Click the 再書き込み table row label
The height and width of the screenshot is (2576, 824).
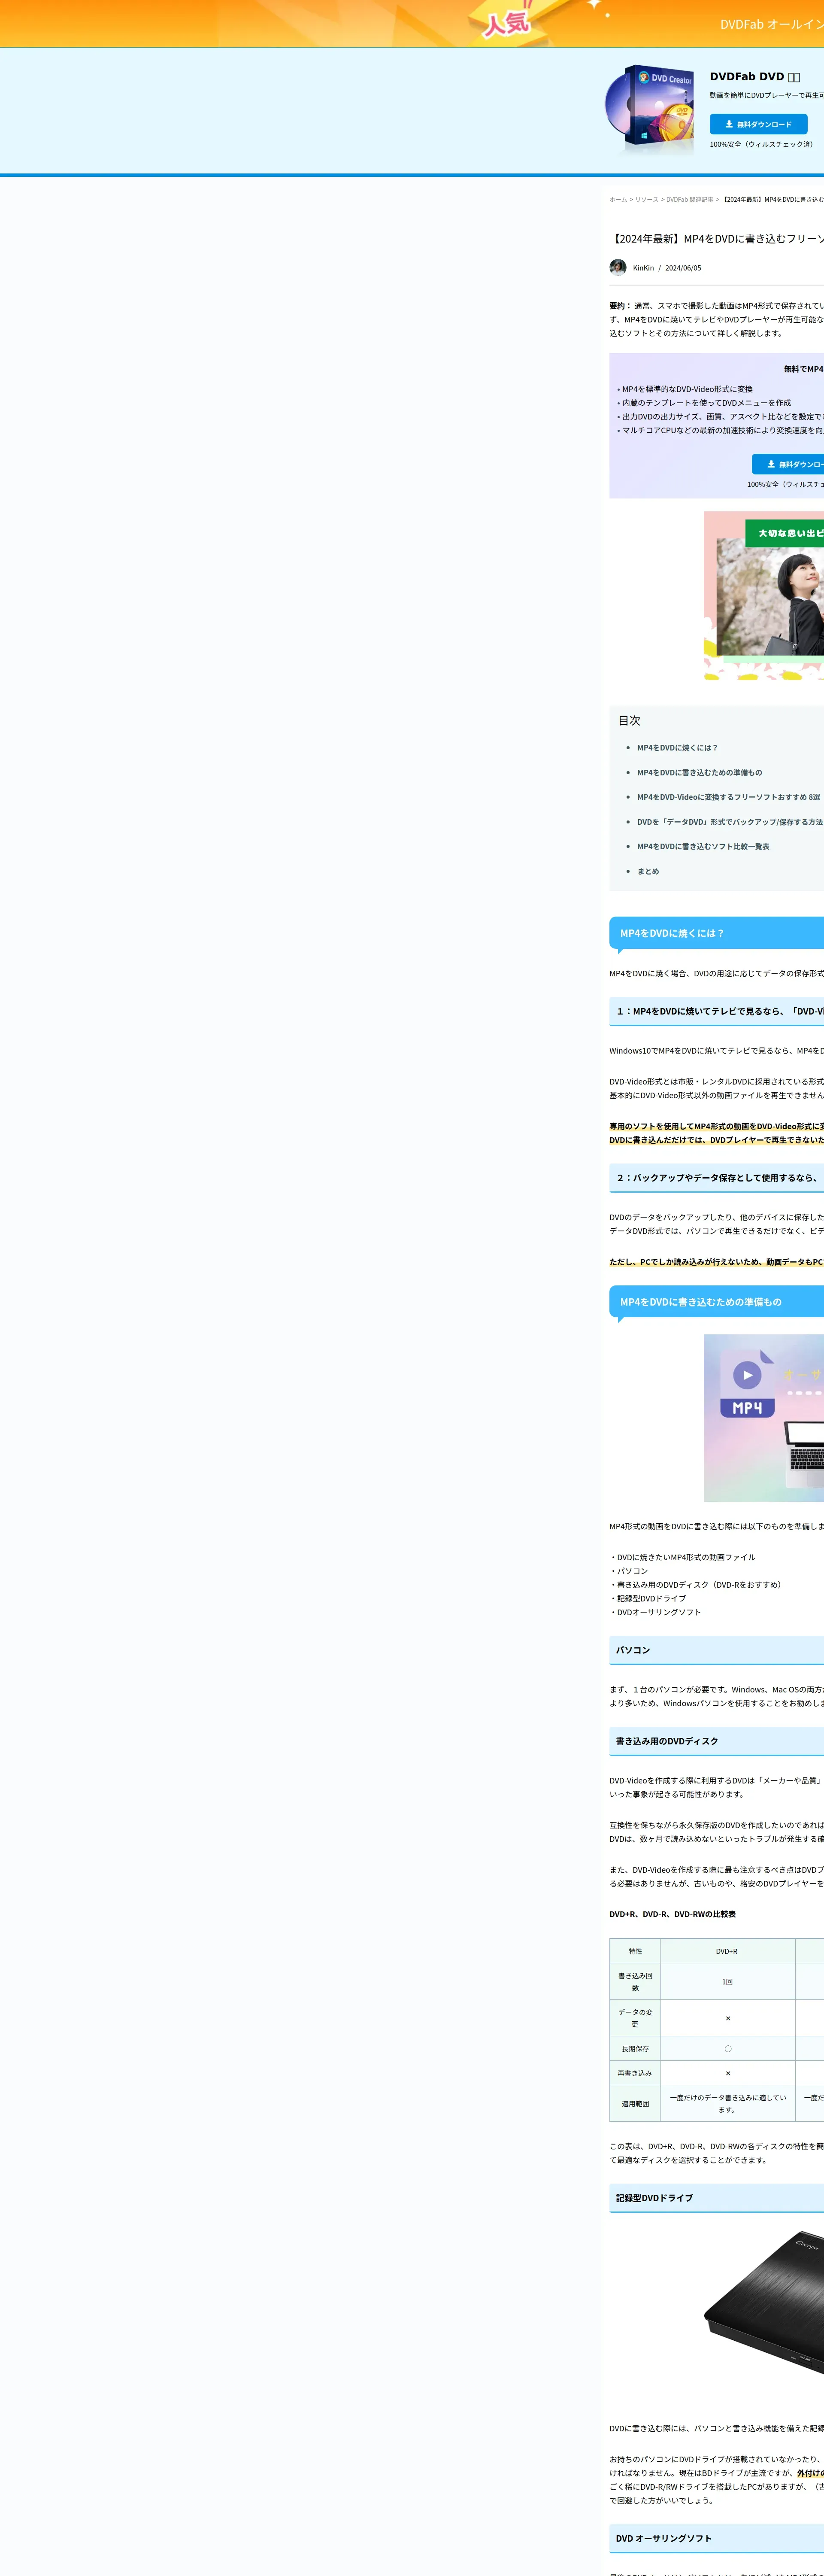(635, 2073)
